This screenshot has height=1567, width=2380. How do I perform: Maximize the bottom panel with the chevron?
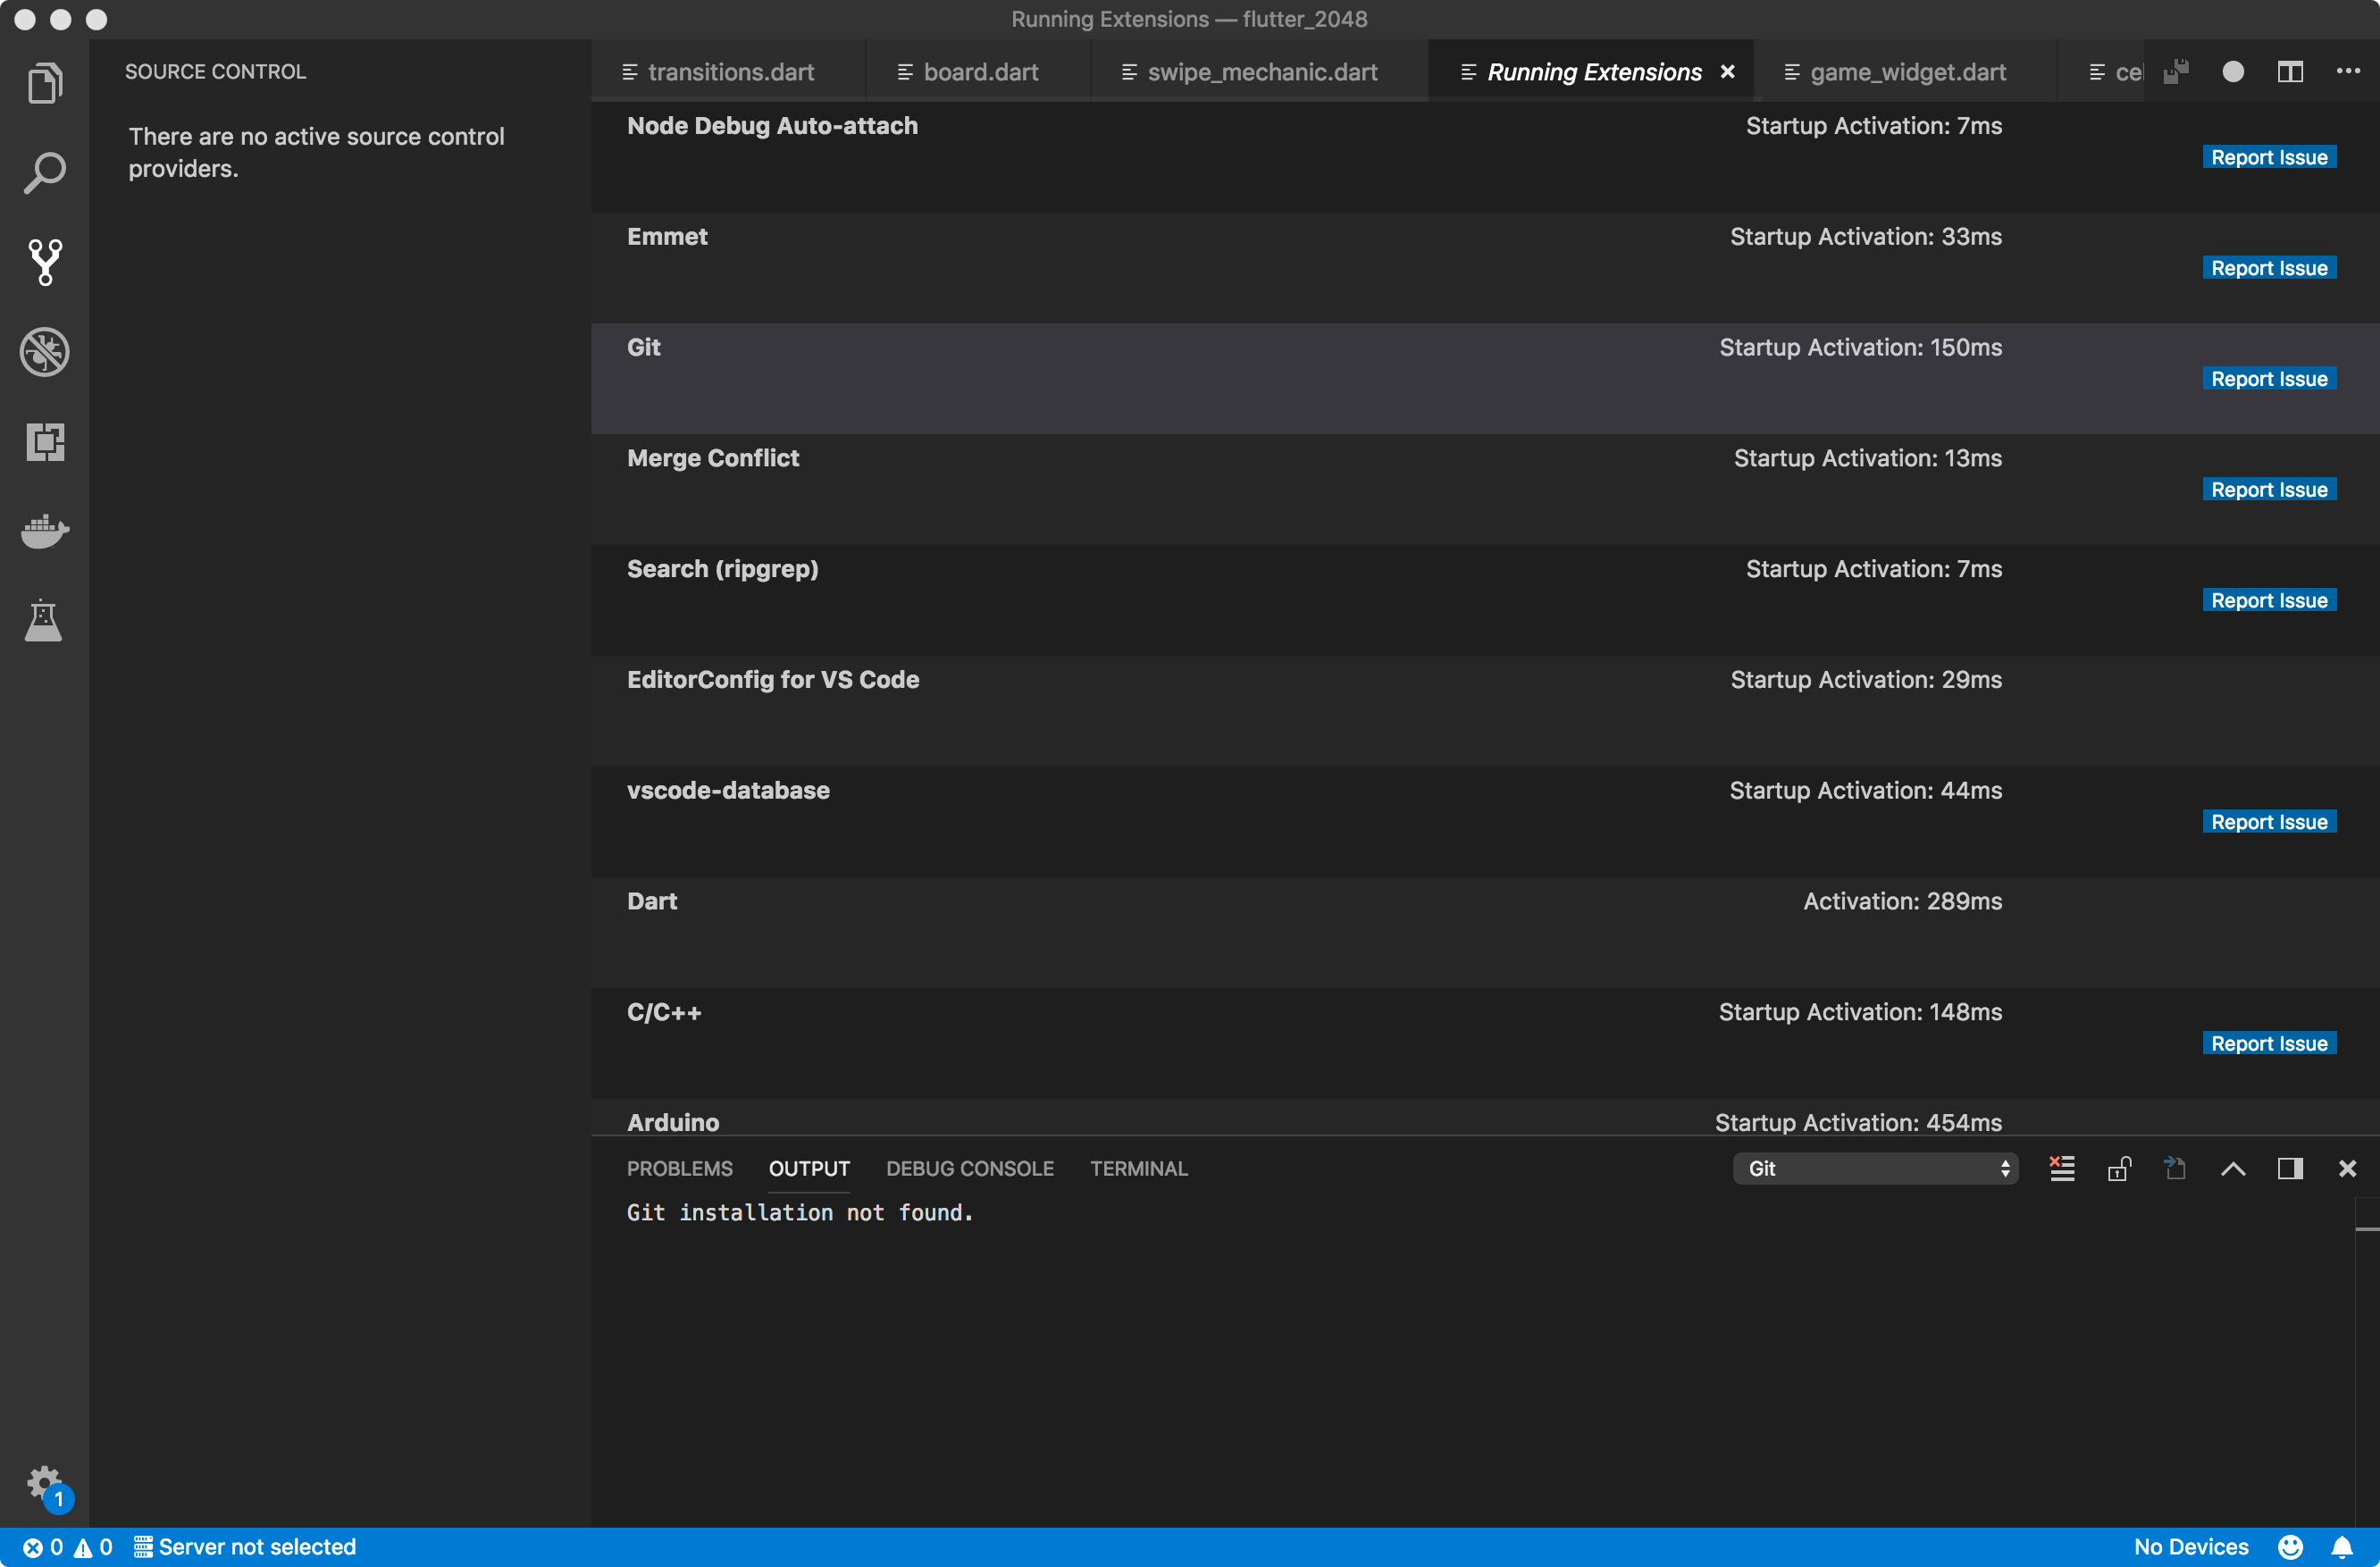click(2233, 1168)
